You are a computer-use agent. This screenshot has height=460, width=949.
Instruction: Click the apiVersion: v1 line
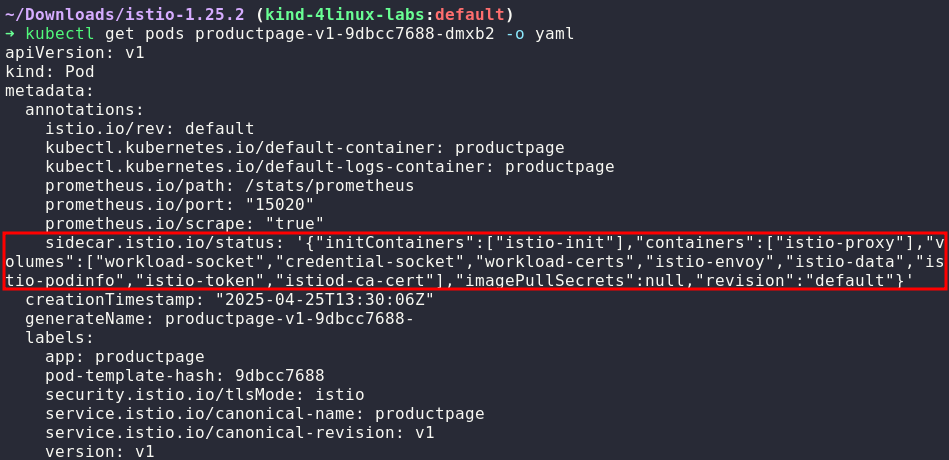(x=75, y=53)
